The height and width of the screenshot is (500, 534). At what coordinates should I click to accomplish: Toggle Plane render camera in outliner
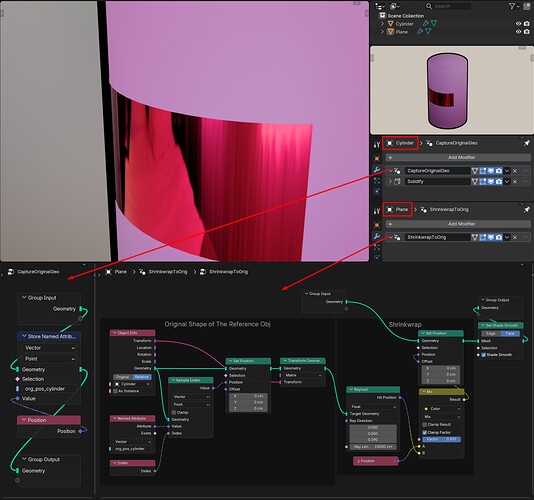[527, 32]
